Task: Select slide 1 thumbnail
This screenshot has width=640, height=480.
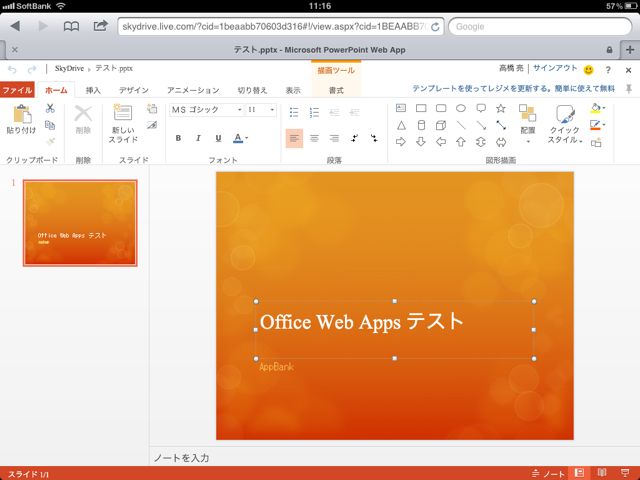Action: pyautogui.click(x=80, y=223)
